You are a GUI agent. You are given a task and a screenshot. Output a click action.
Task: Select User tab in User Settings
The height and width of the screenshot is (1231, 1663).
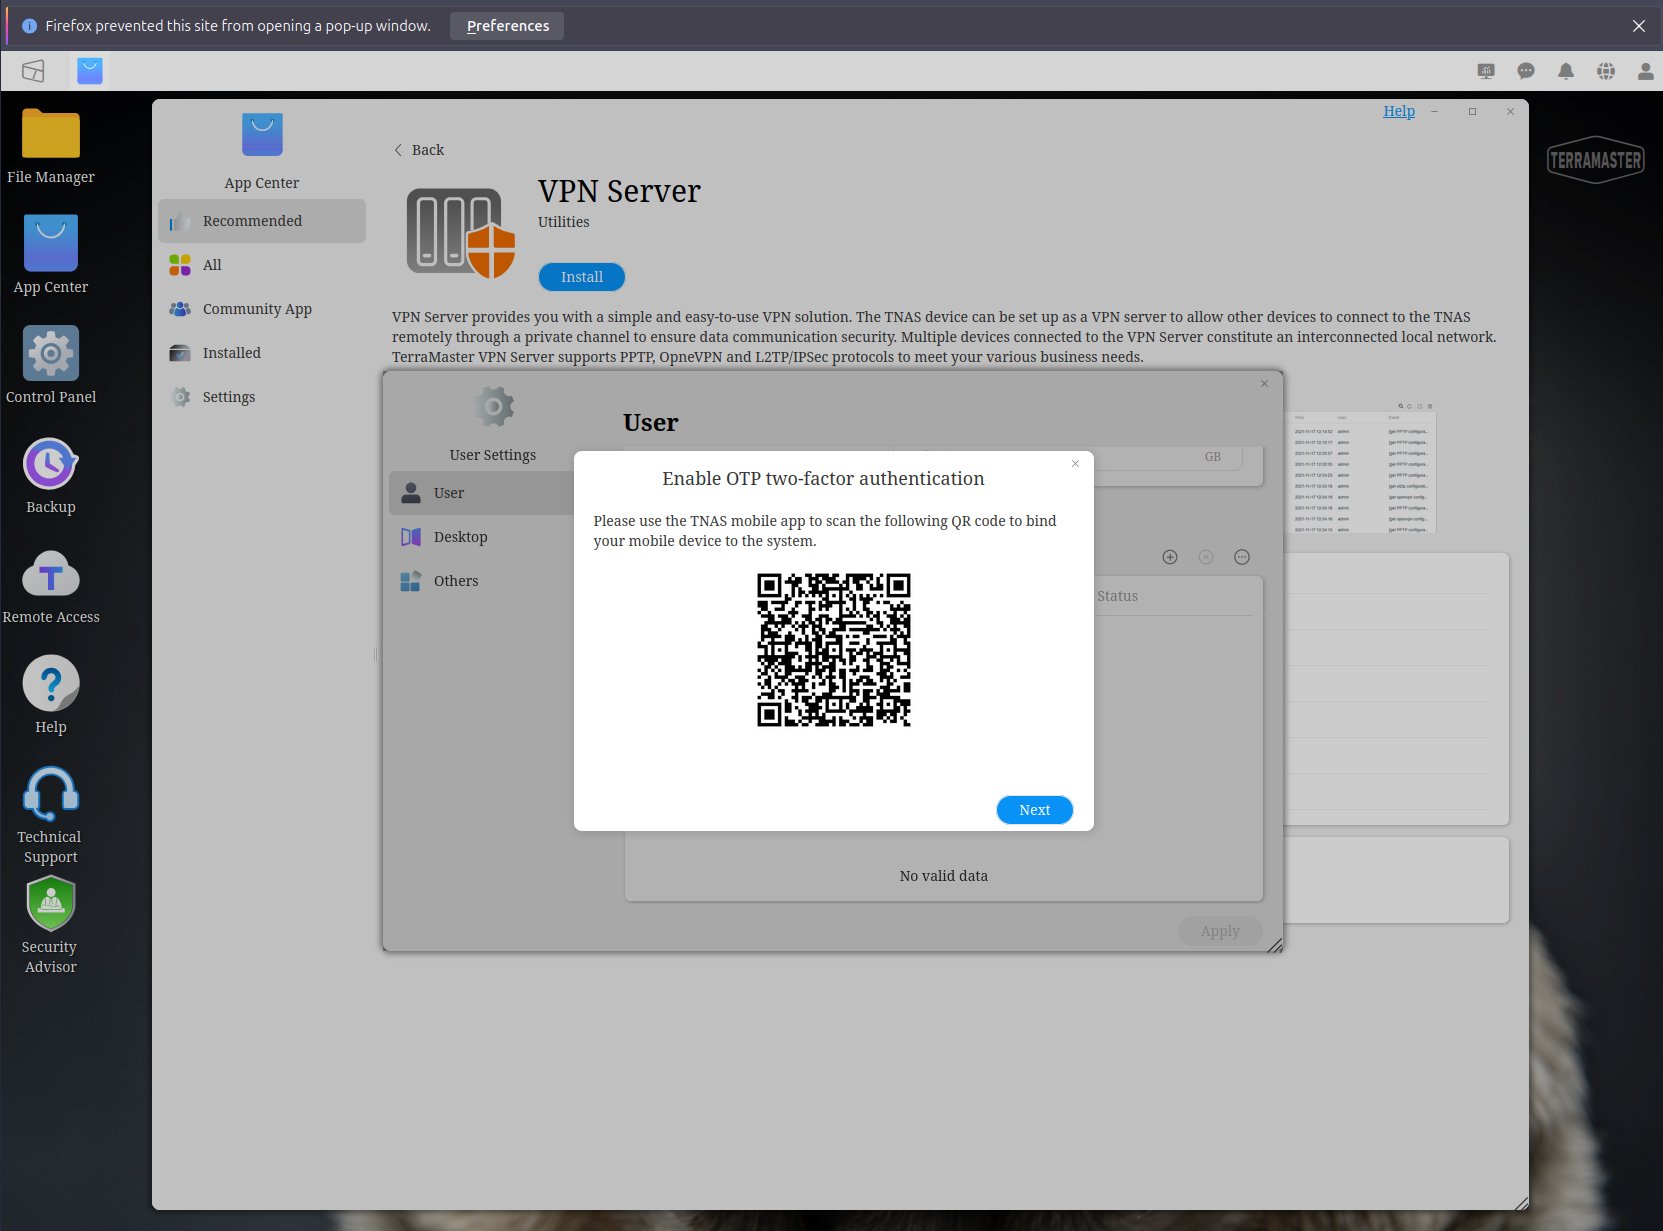tap(482, 493)
